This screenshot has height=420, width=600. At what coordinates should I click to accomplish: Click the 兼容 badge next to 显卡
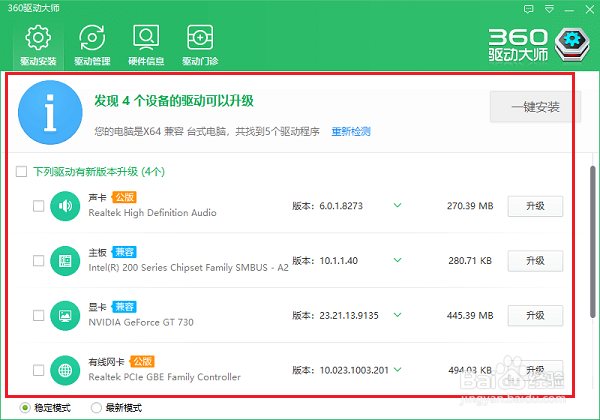124,307
